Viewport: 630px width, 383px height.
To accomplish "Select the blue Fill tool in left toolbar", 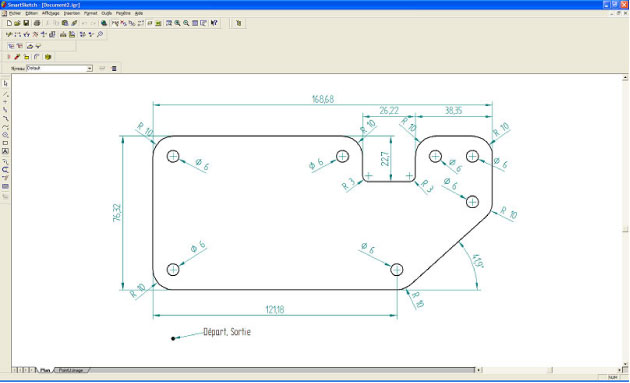I will (x=5, y=186).
